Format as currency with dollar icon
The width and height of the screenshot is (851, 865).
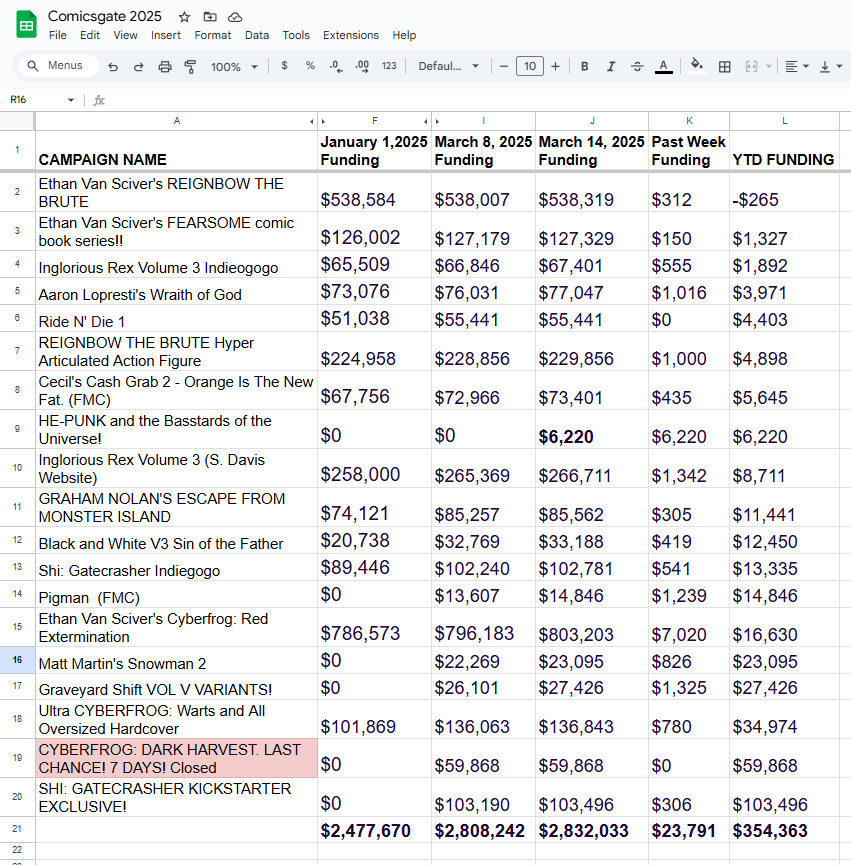(x=285, y=66)
